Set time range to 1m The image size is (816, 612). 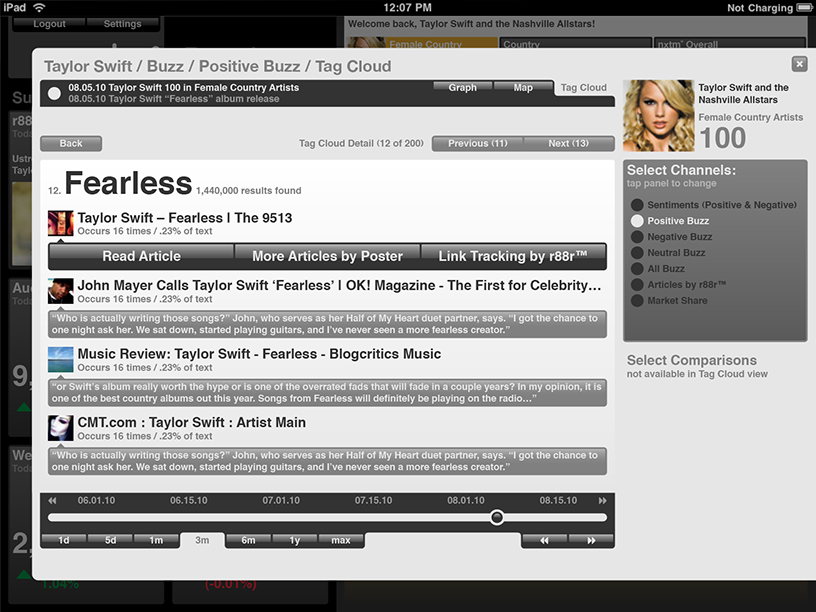(x=156, y=540)
